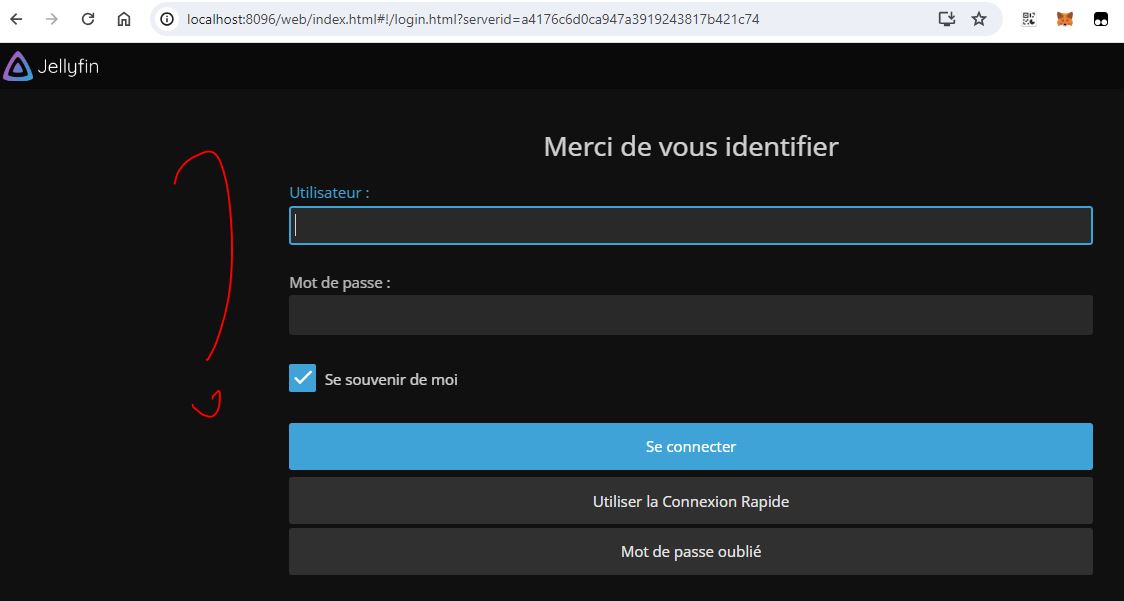1124x601 pixels.
Task: Click the black two-eyed extension icon
Action: [1101, 19]
